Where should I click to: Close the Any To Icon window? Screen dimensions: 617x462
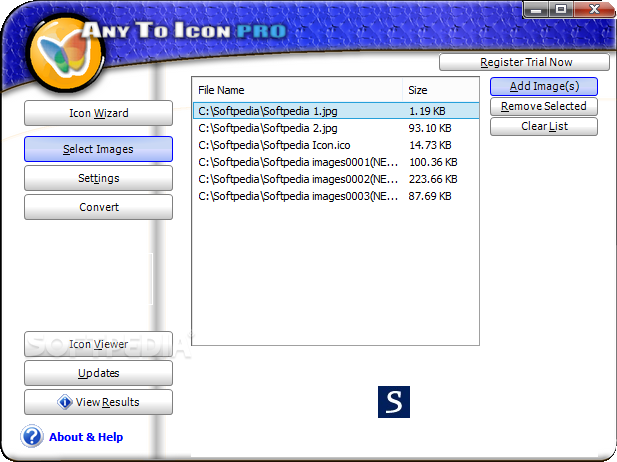point(594,9)
